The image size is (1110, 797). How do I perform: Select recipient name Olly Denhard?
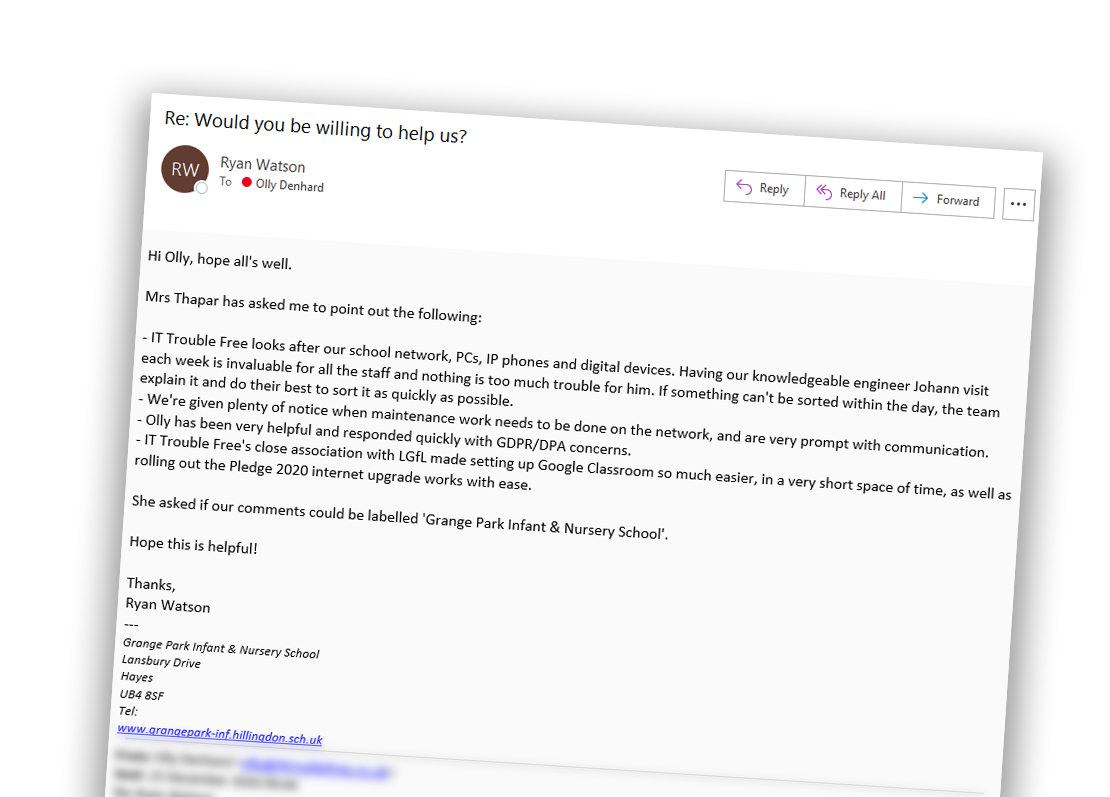click(x=290, y=185)
